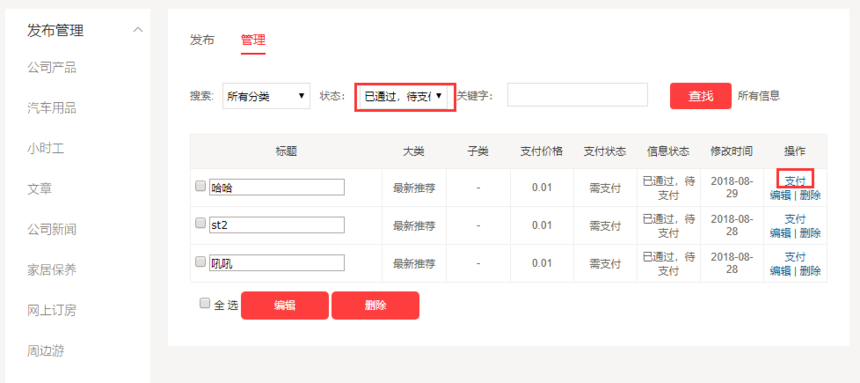Open 汽车用品 in sidebar
Viewport: 860px width, 383px height.
coord(52,108)
